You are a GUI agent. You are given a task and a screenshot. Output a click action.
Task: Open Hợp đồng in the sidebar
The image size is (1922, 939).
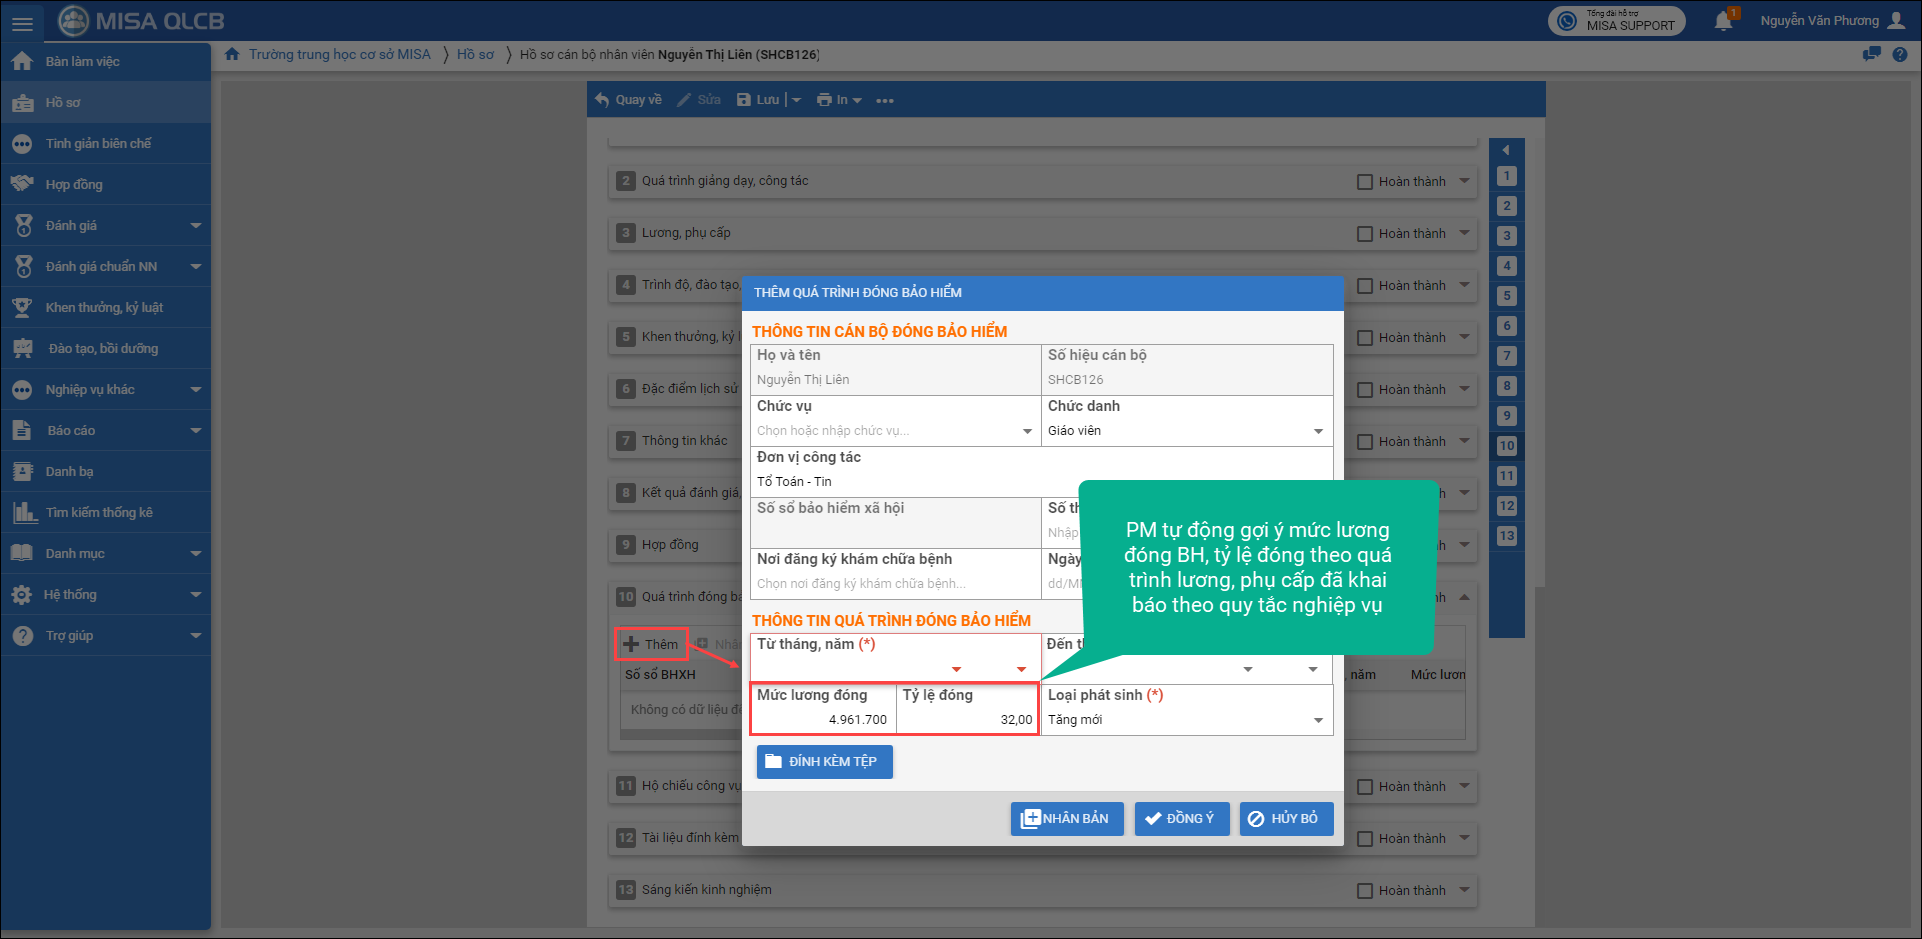74,185
